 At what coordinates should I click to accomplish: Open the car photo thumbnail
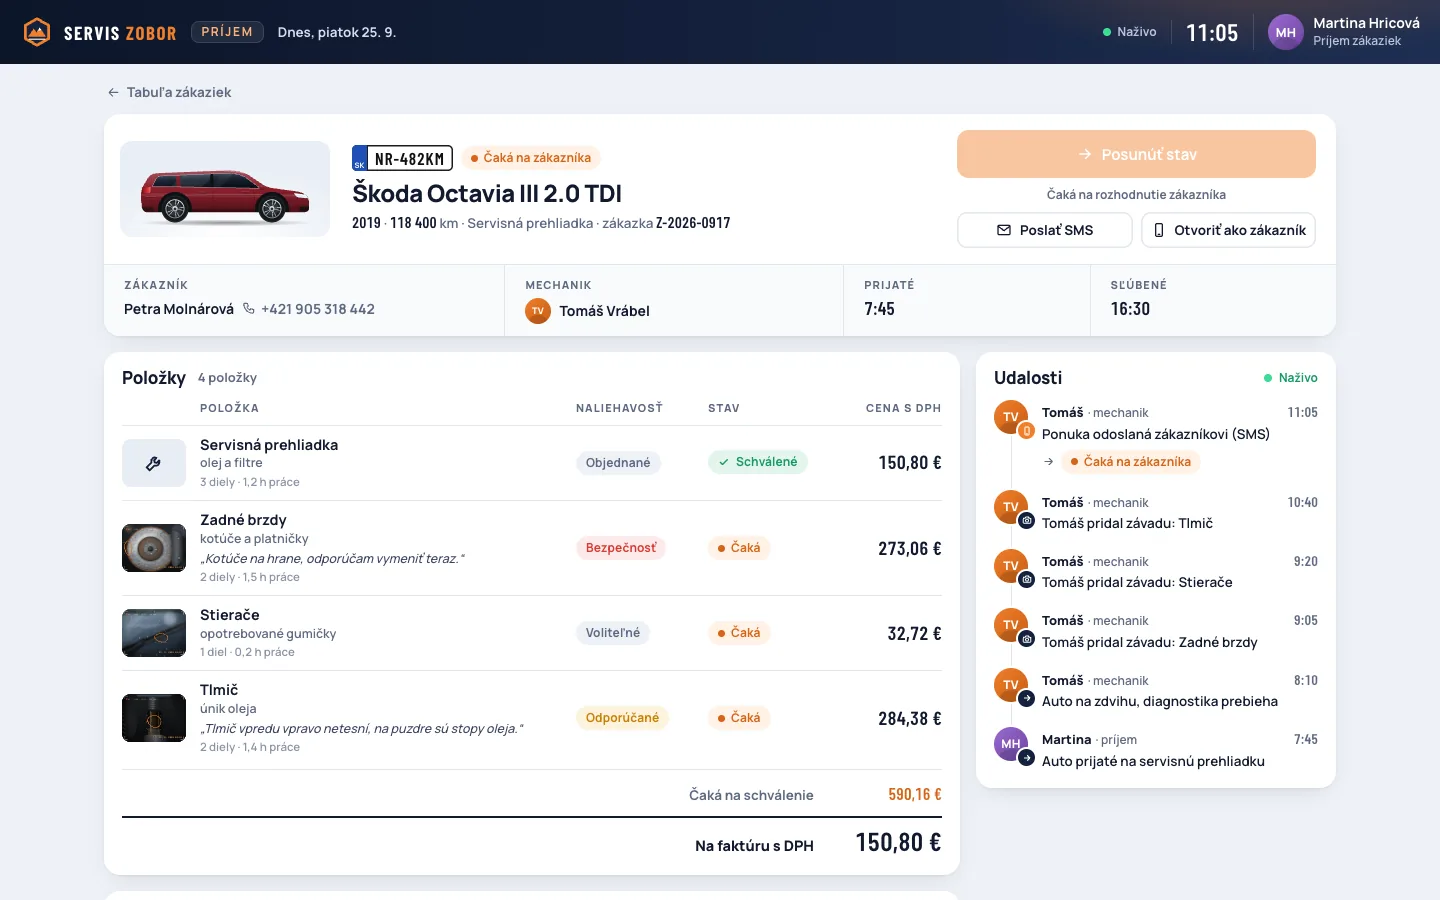click(x=225, y=189)
